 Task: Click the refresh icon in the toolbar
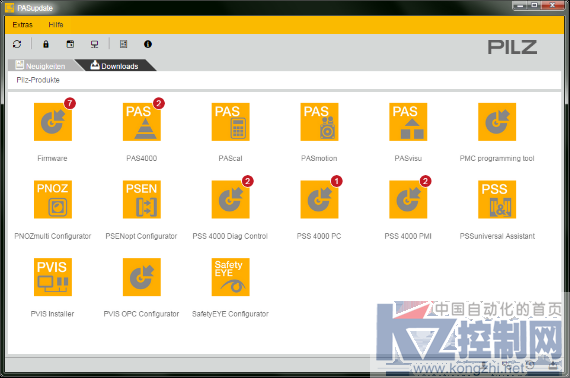pos(17,44)
